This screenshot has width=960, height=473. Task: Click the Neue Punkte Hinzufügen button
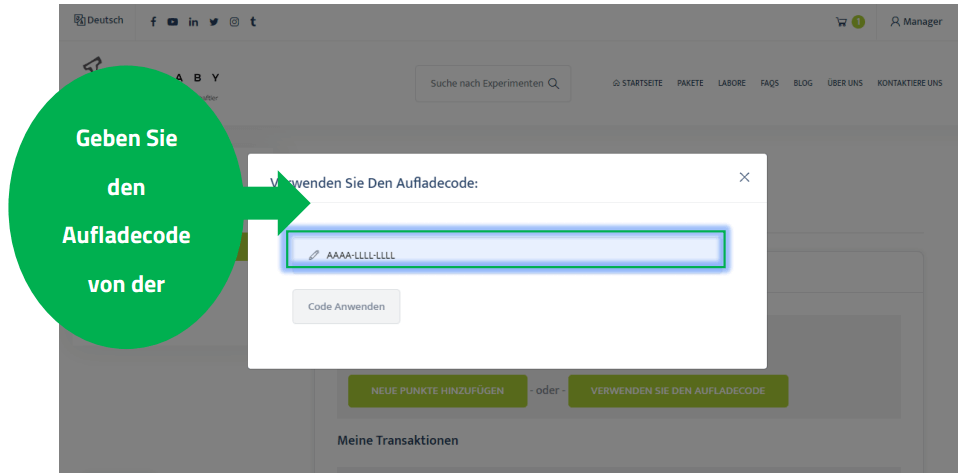click(437, 391)
